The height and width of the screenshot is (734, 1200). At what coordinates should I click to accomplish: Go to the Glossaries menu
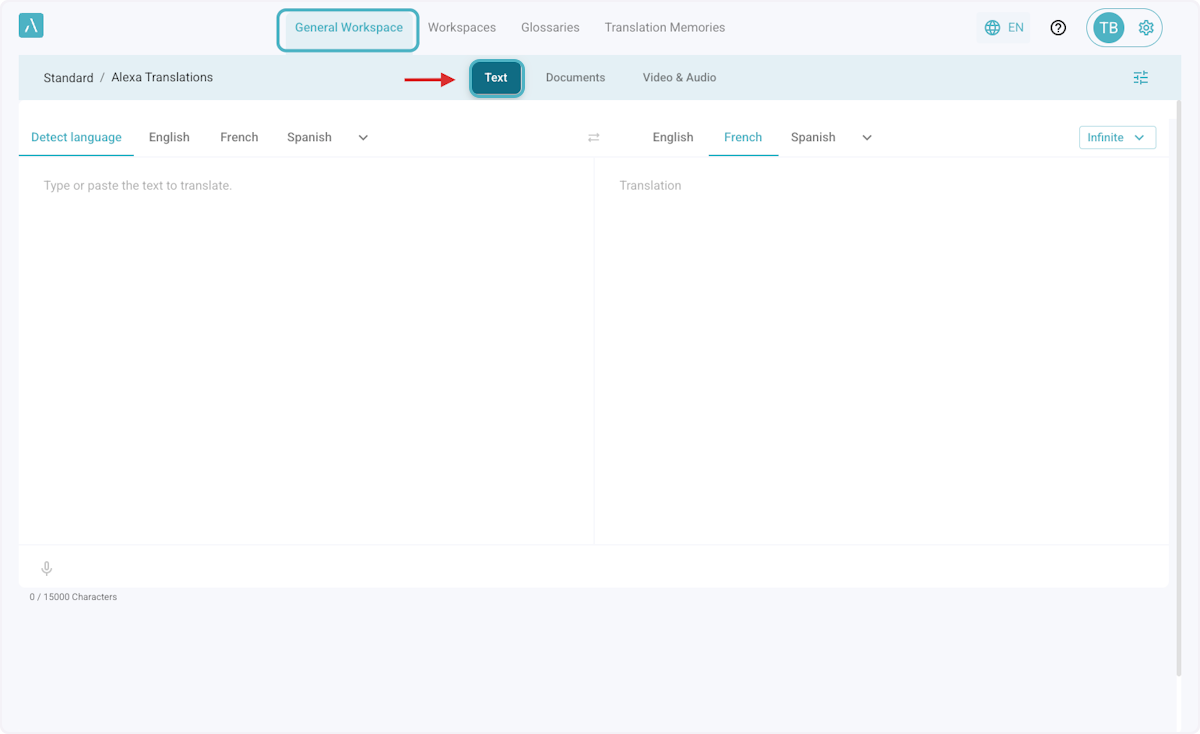[550, 28]
